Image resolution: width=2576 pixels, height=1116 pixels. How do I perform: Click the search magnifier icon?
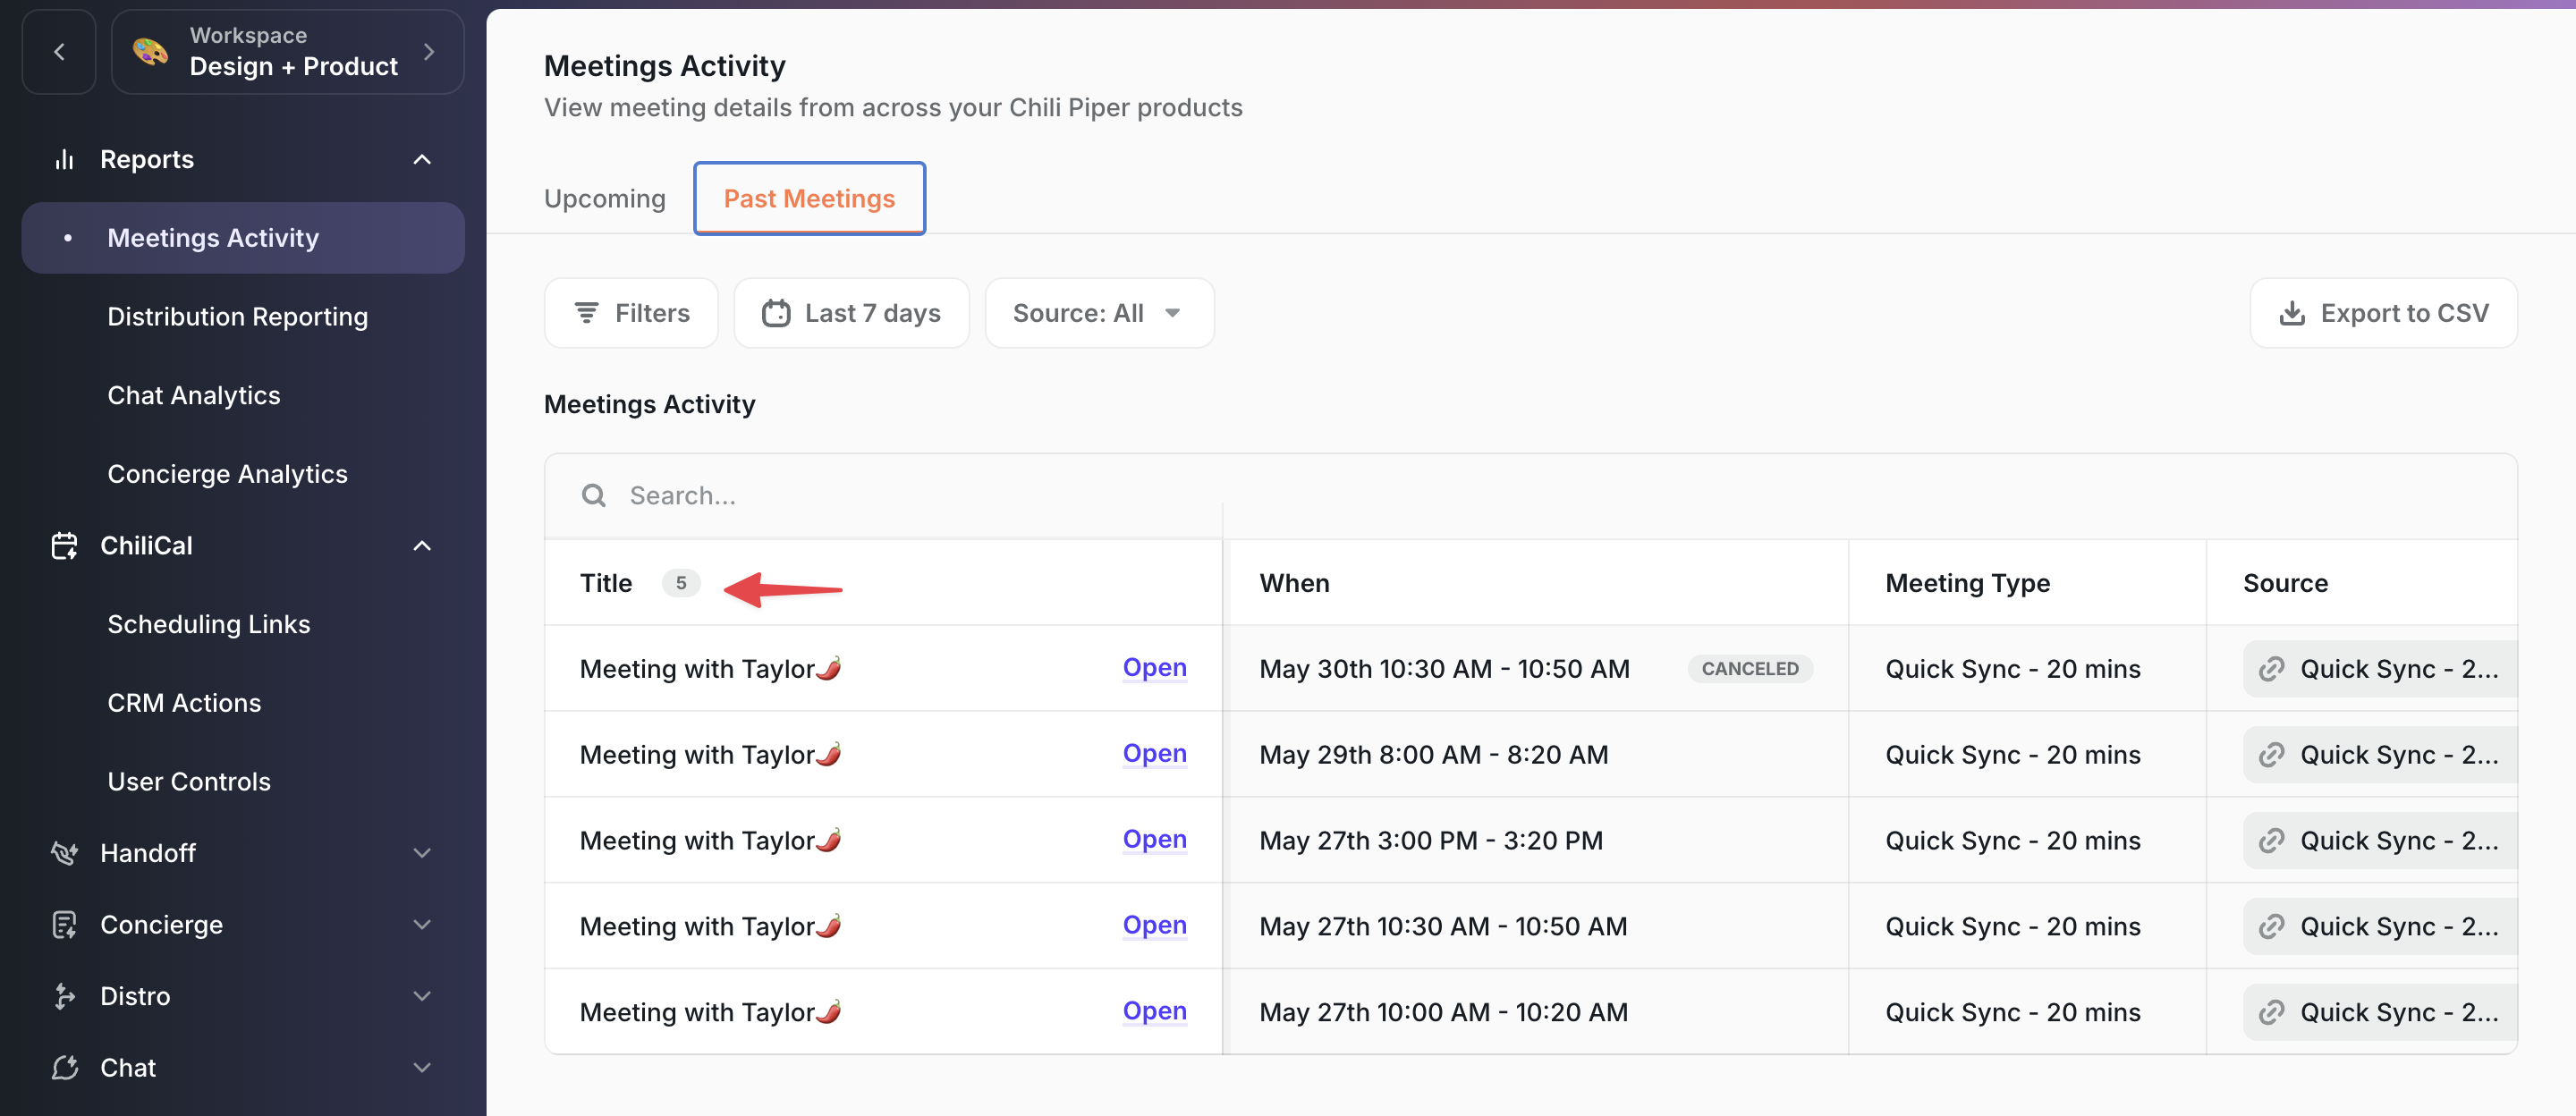point(594,496)
